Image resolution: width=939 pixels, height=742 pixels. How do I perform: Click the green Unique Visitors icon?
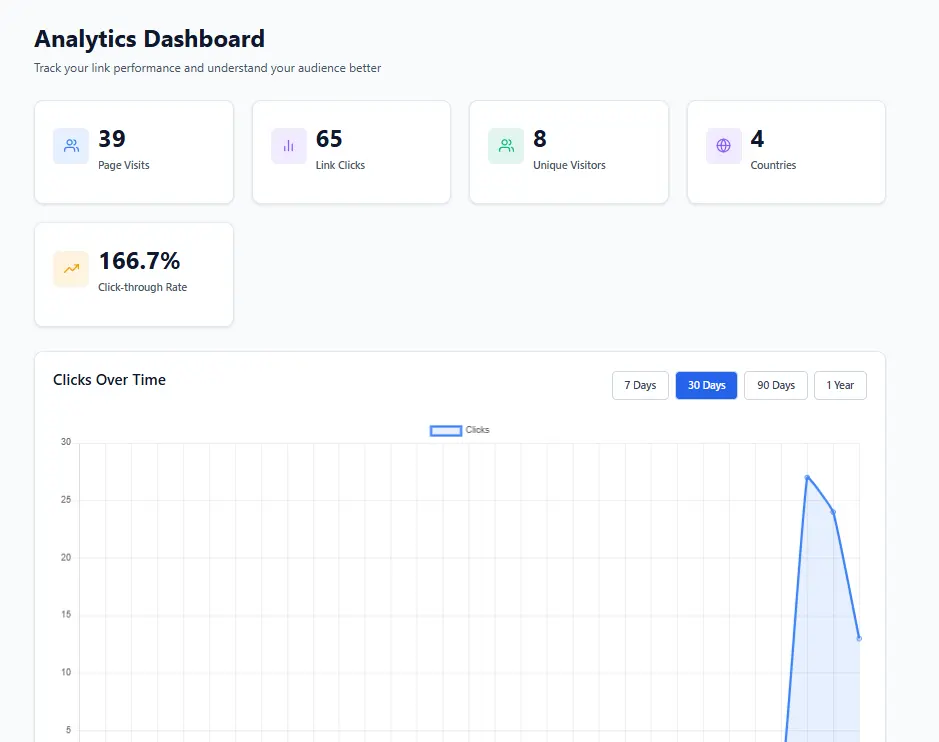(506, 146)
